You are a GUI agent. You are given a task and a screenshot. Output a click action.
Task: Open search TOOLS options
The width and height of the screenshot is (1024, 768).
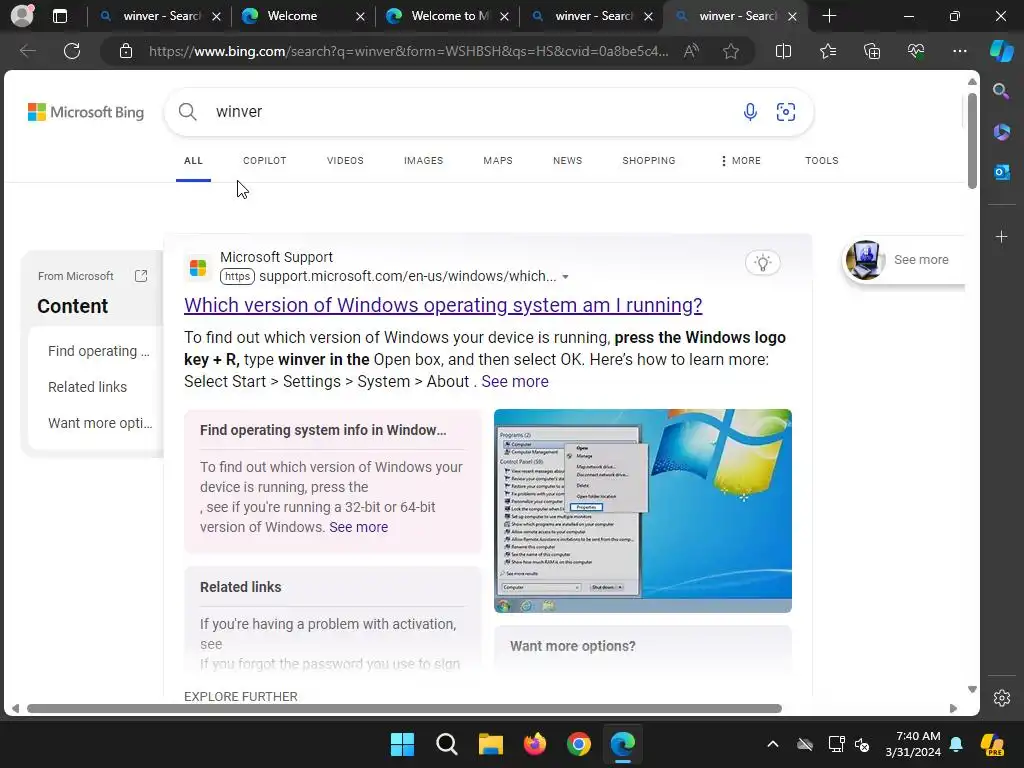pyautogui.click(x=822, y=161)
